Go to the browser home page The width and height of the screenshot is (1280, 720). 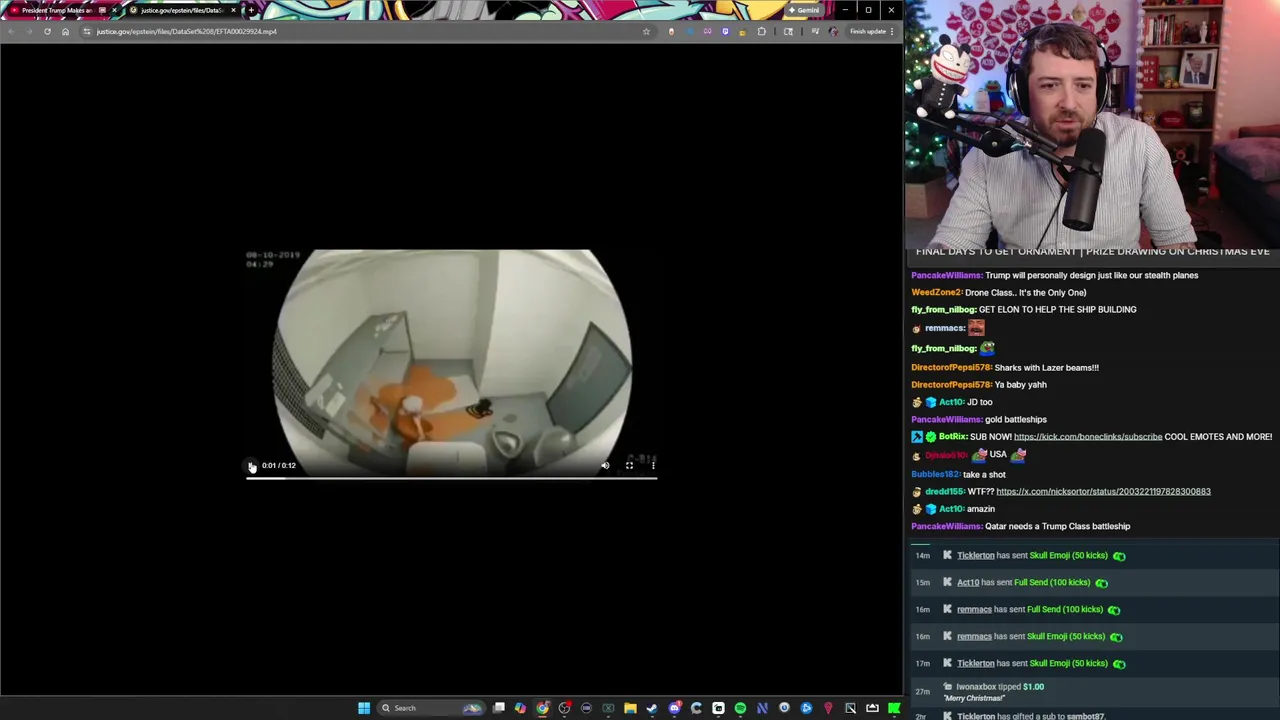click(65, 31)
